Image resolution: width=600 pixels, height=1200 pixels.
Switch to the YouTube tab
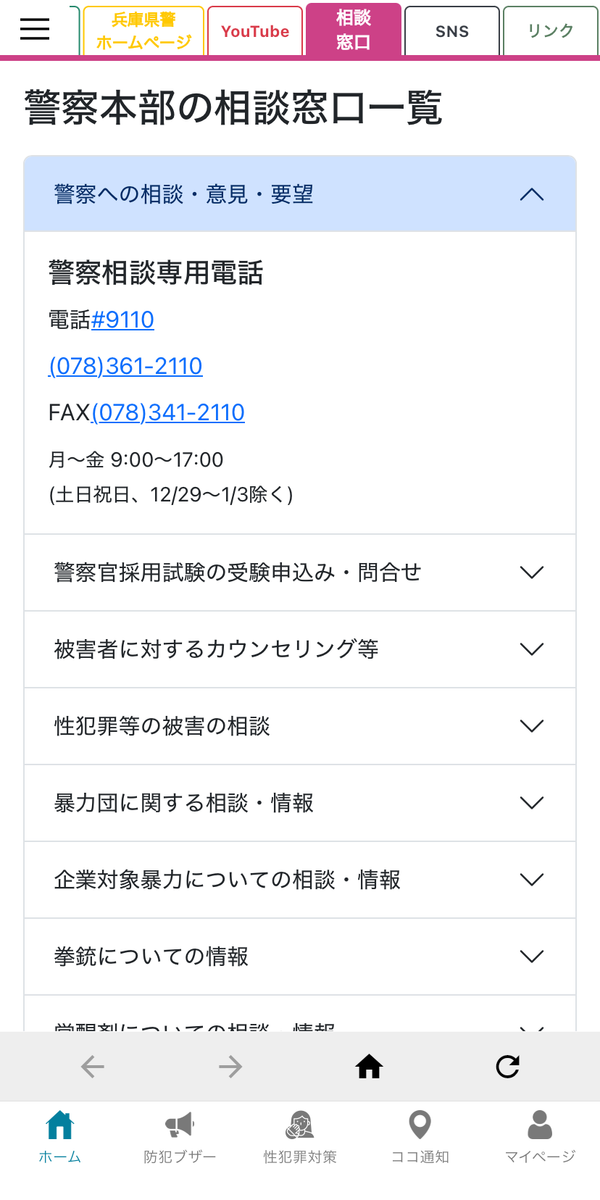click(255, 31)
